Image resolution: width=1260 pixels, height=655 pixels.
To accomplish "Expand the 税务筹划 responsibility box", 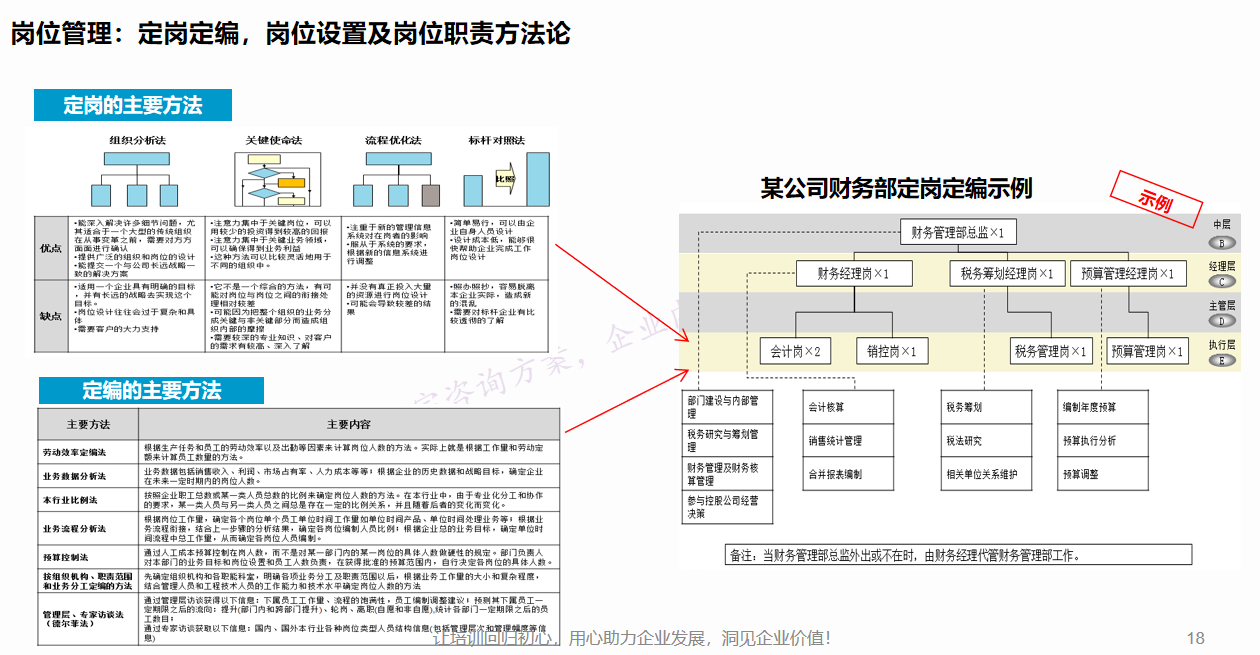I will (x=985, y=405).
